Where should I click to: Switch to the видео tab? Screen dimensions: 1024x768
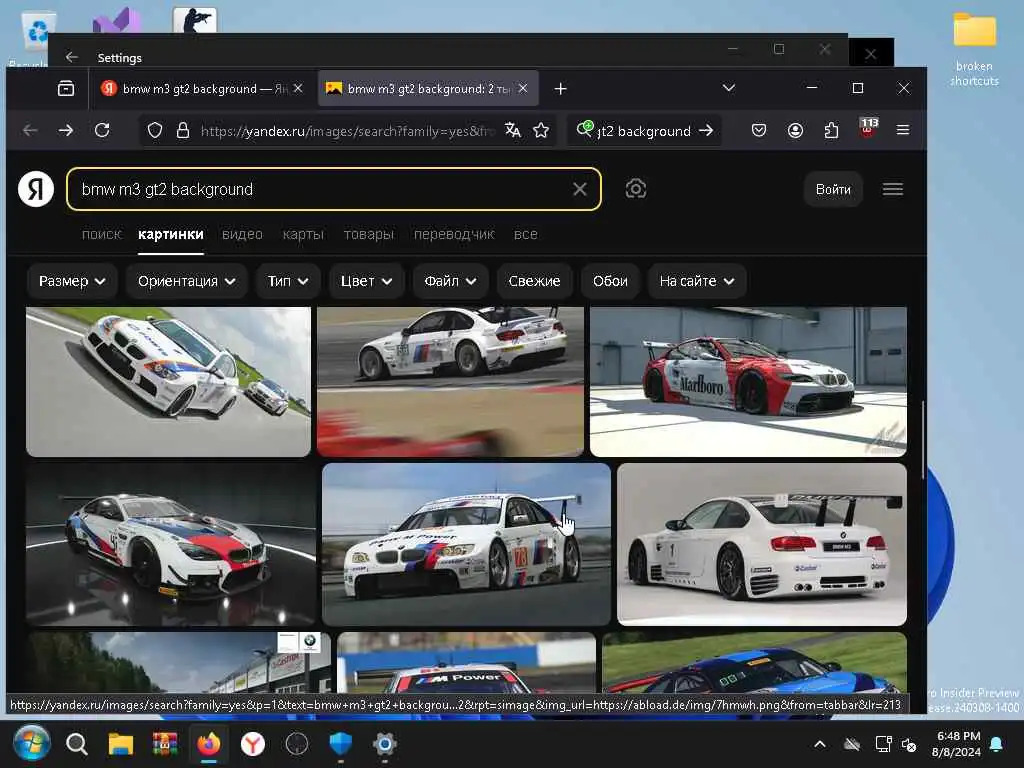pos(242,234)
